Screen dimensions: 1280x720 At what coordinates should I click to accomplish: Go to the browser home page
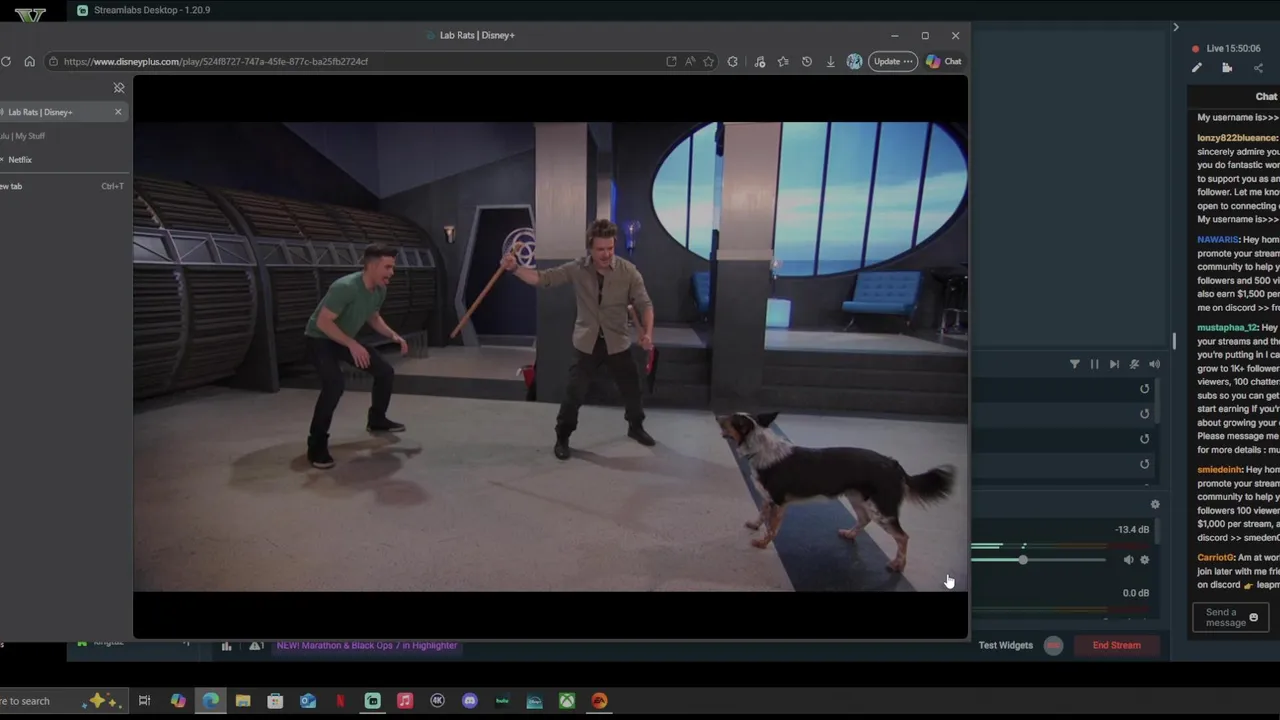pos(29,61)
